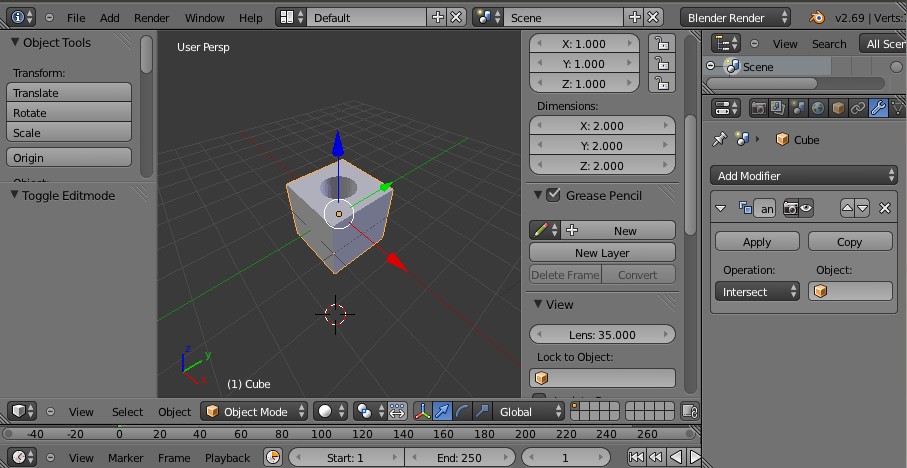
Task: Click the Scale button
Action: tap(69, 132)
